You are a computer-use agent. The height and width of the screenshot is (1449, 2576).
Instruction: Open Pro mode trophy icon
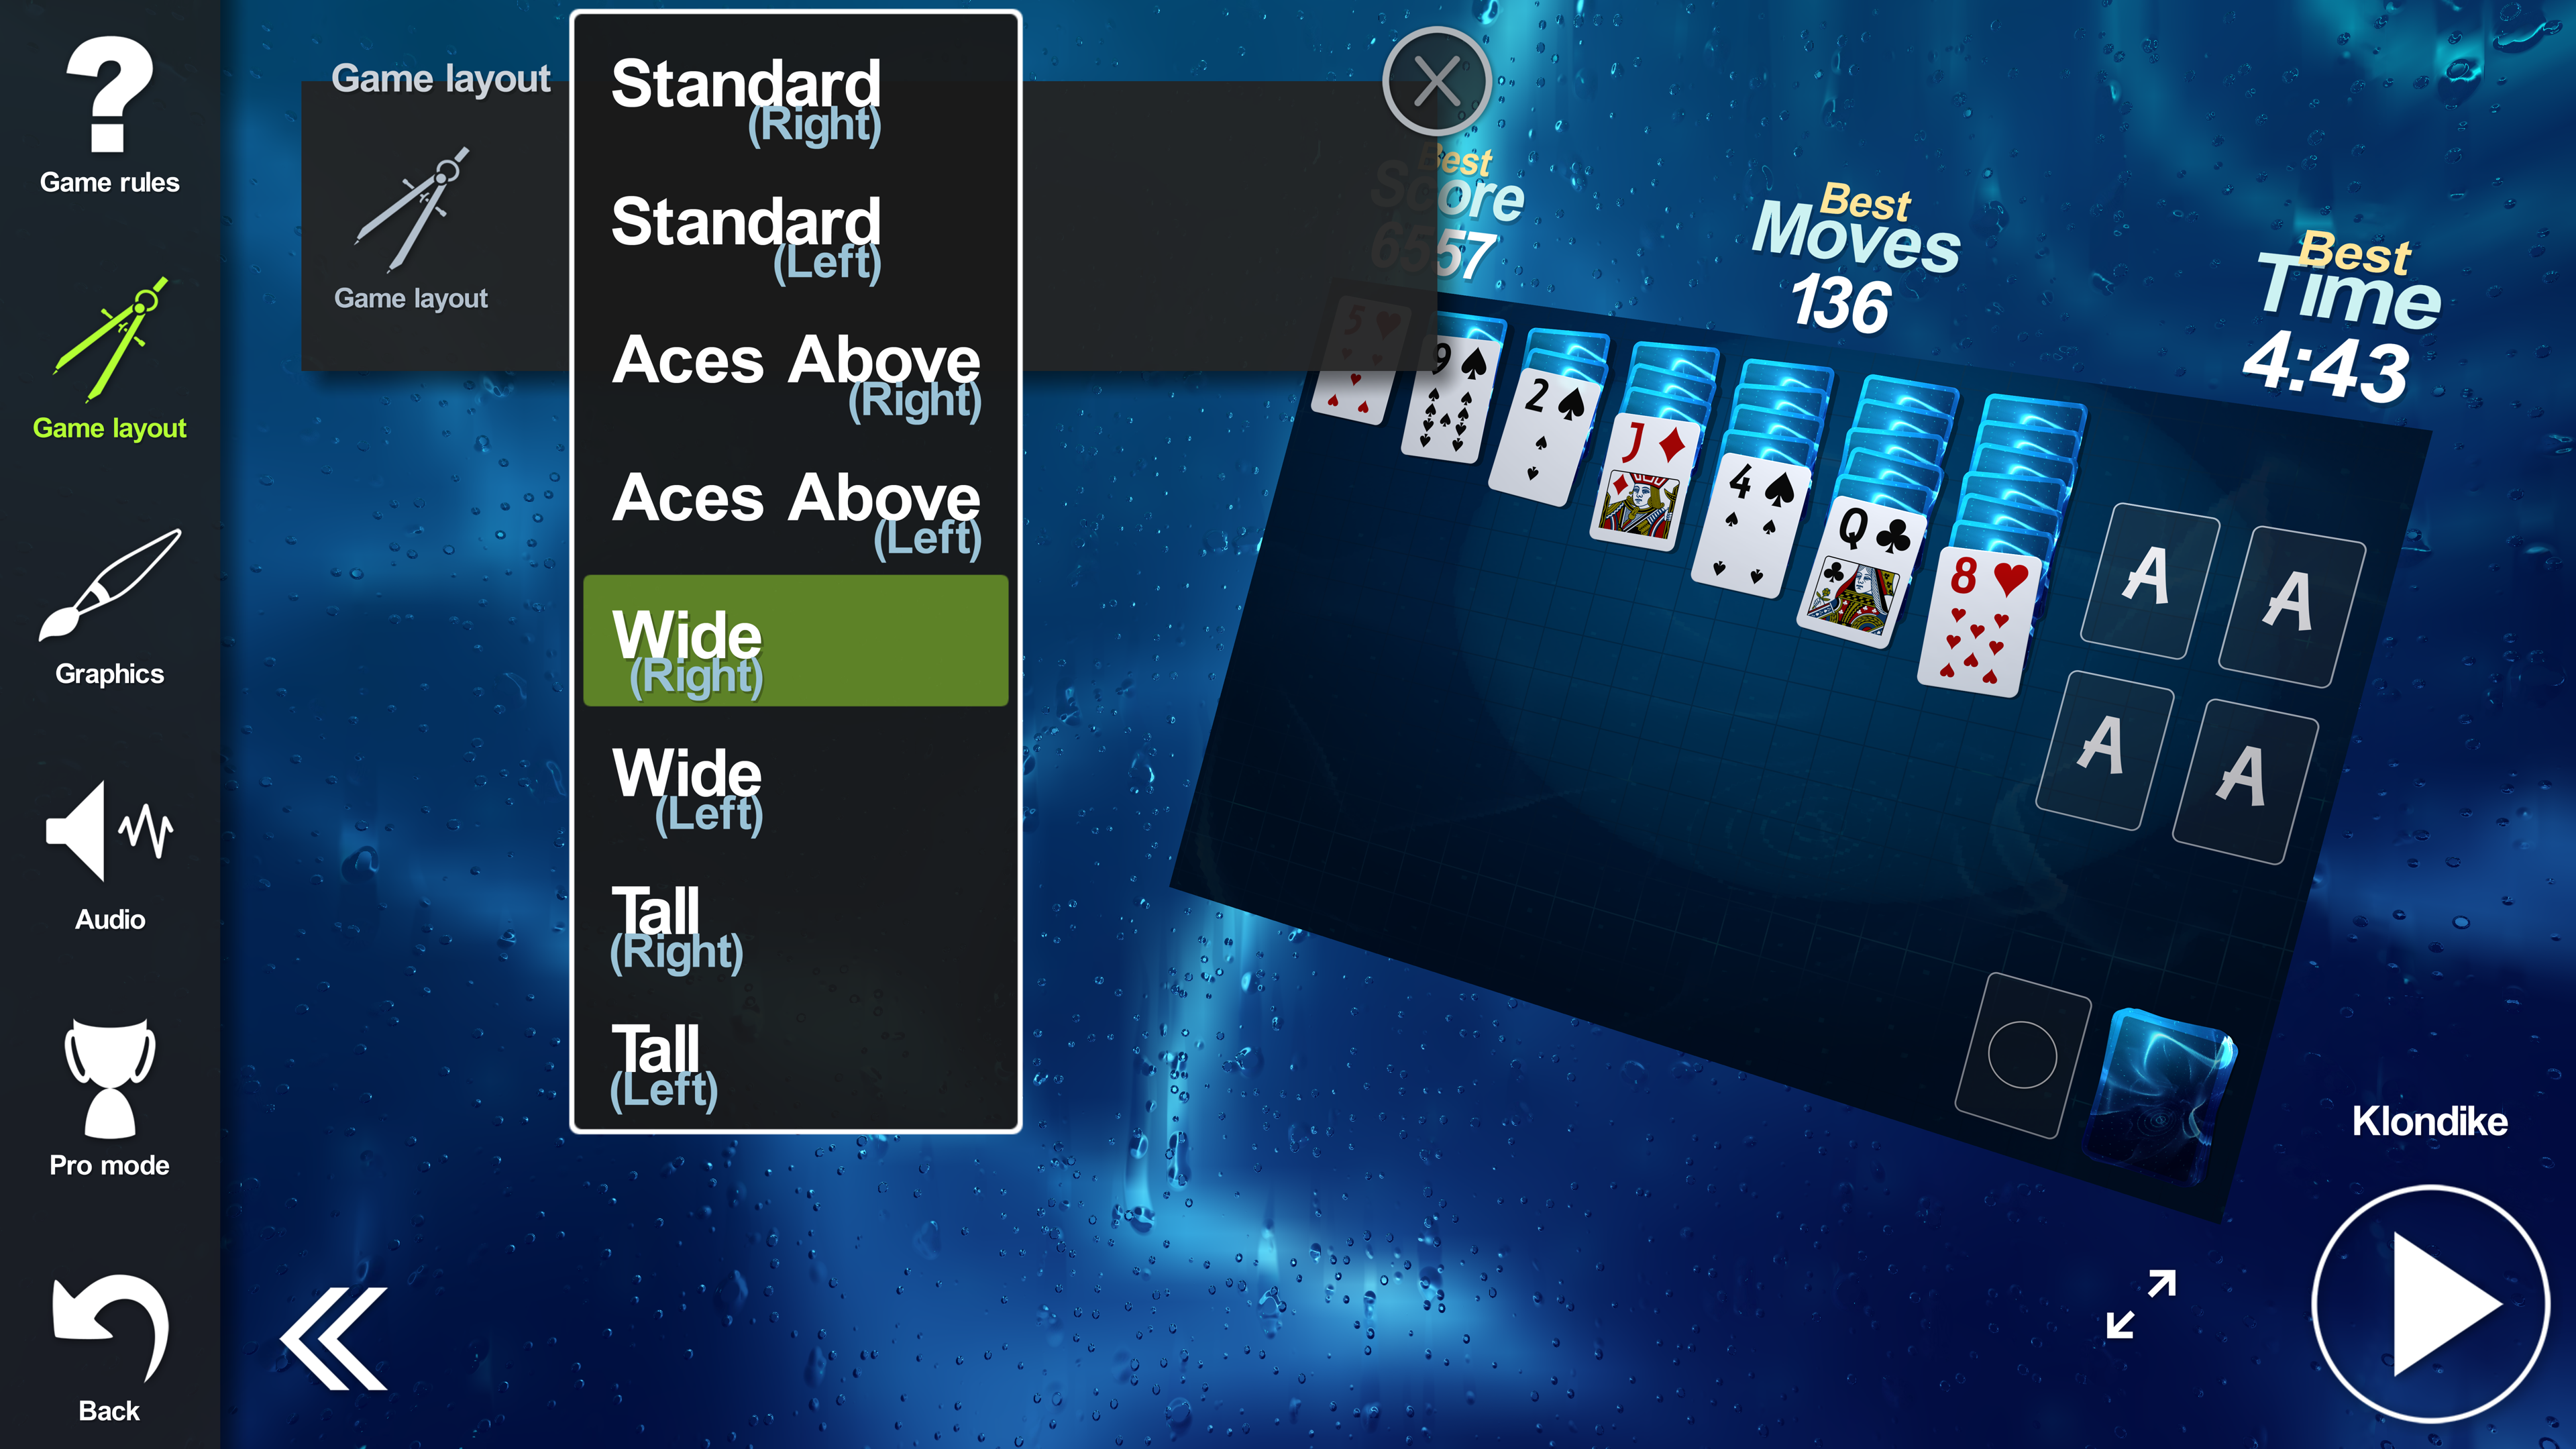110,1078
